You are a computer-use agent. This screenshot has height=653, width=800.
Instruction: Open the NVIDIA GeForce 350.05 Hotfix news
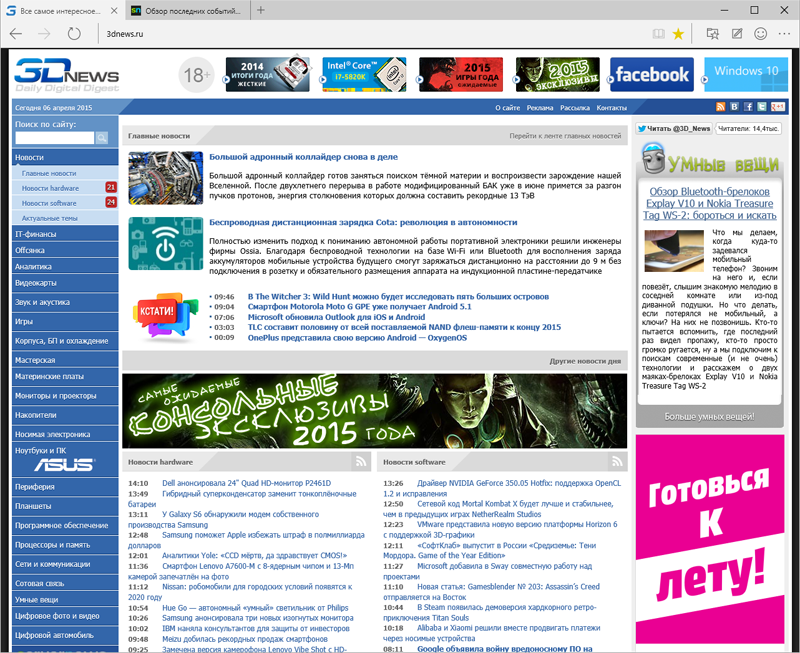point(502,488)
